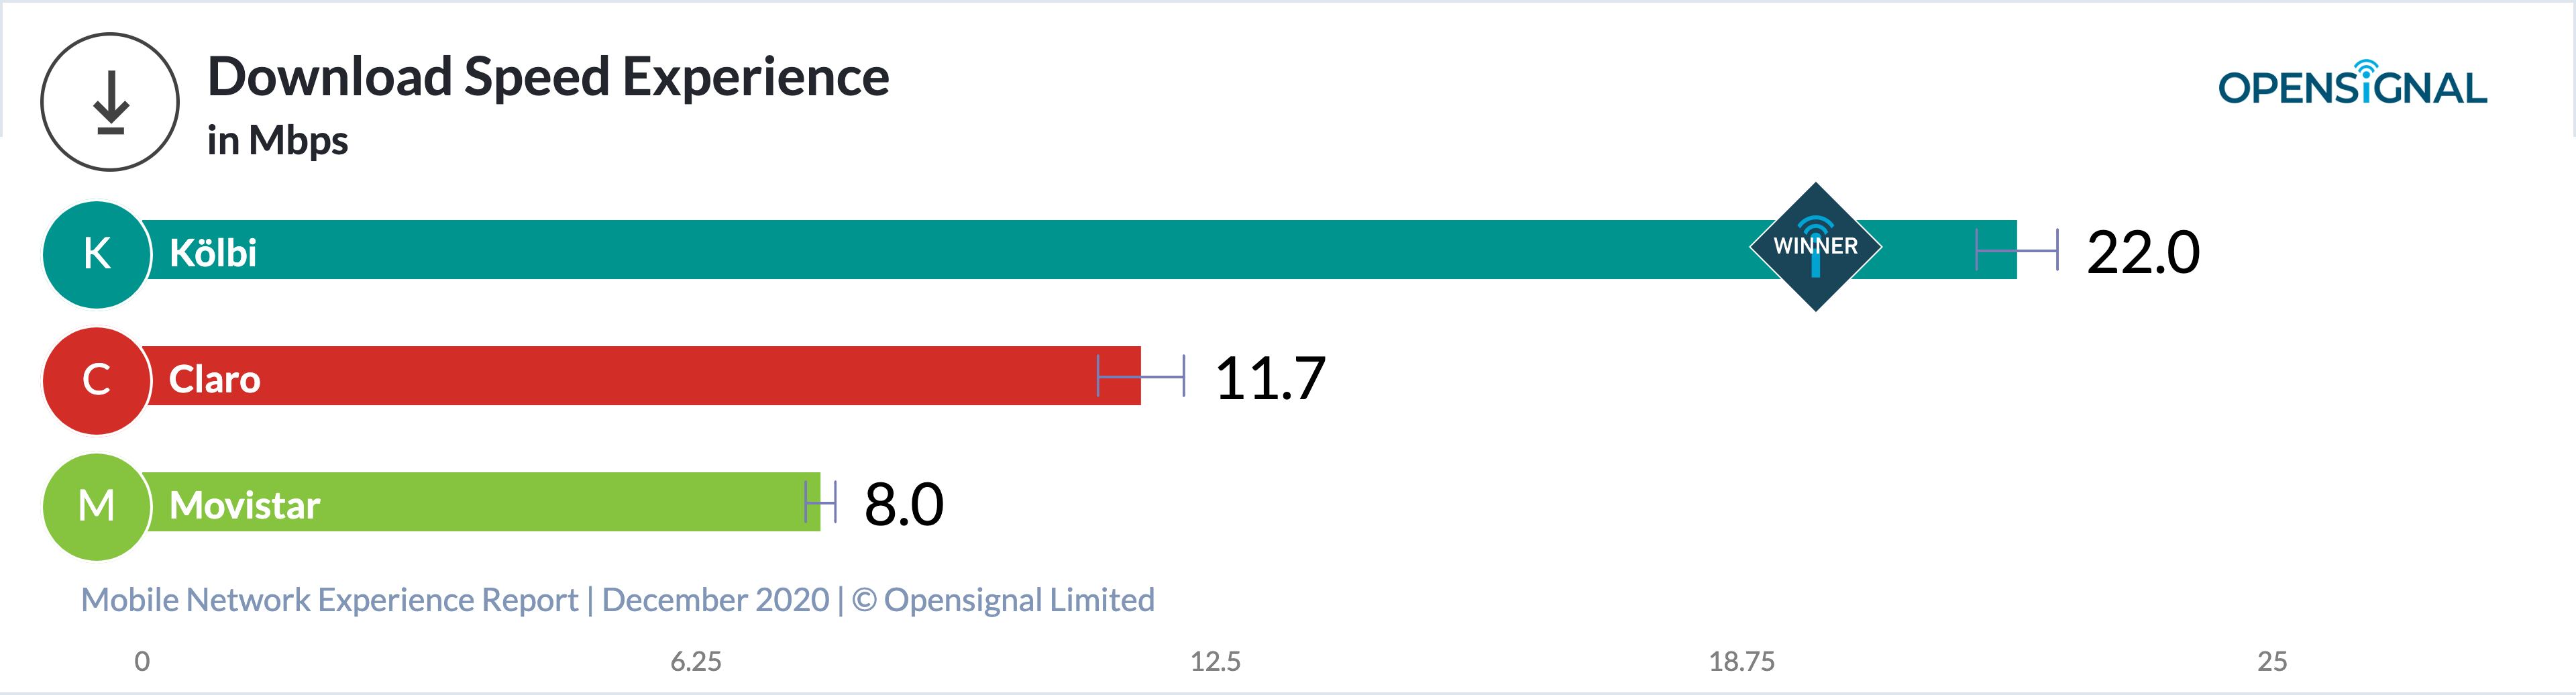Click the Kölbi value 22.0
2576x695 pixels.
tap(2142, 252)
